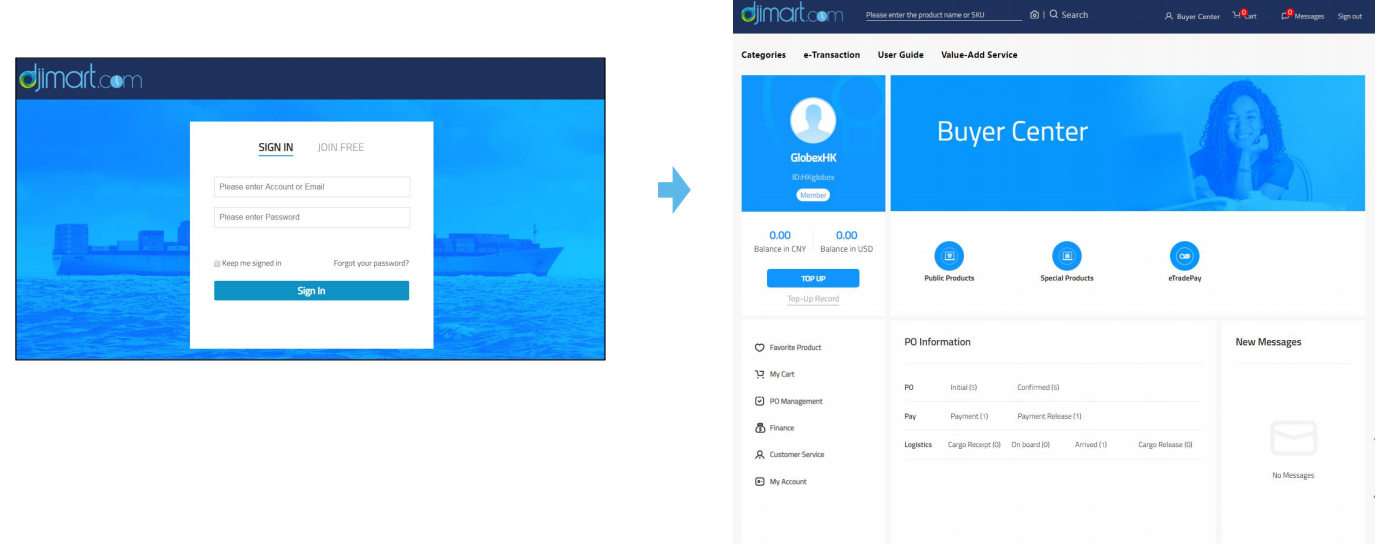
Task: Click the blue Sign In button
Action: [311, 291]
